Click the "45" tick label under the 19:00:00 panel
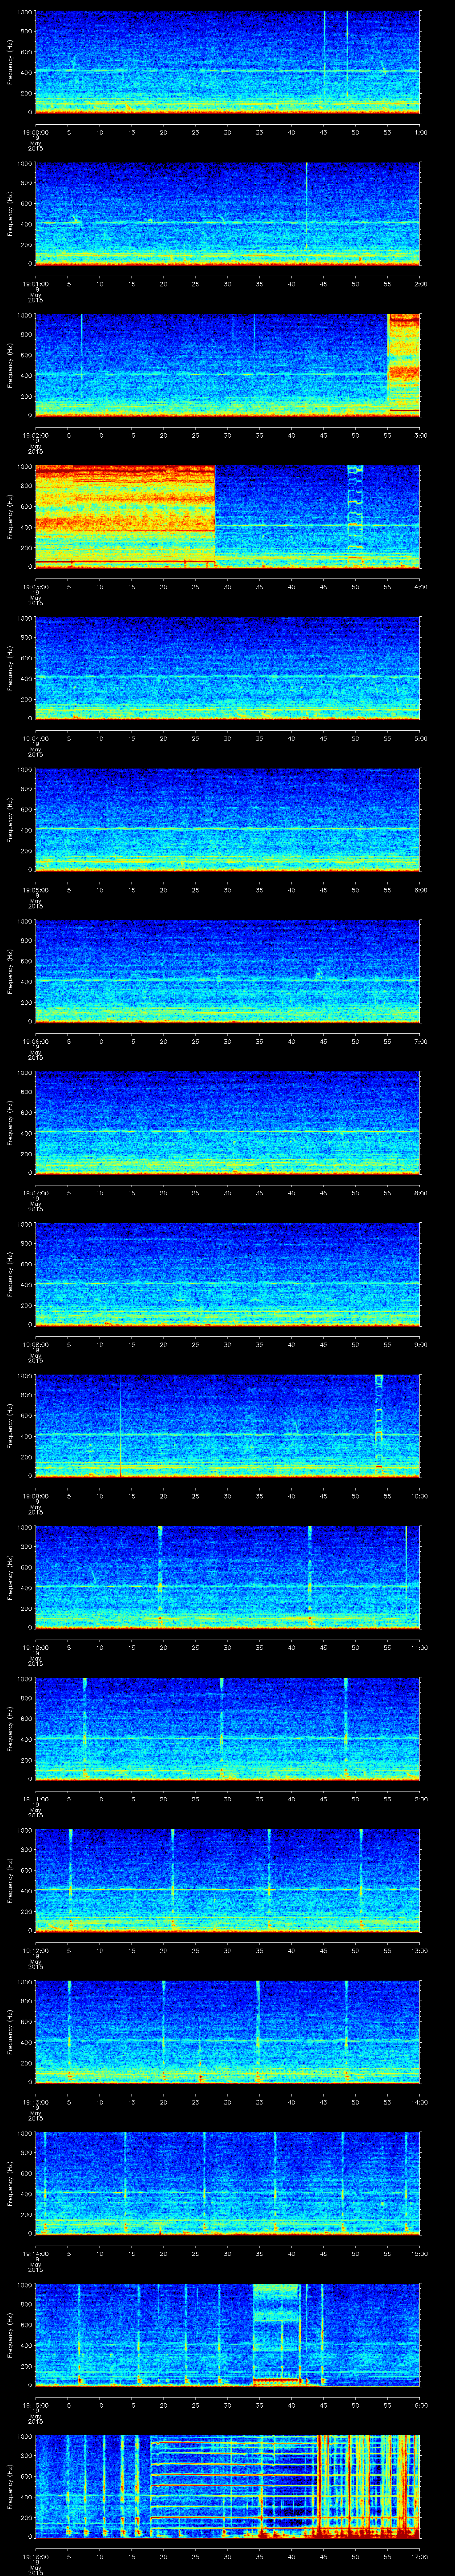 pyautogui.click(x=323, y=132)
